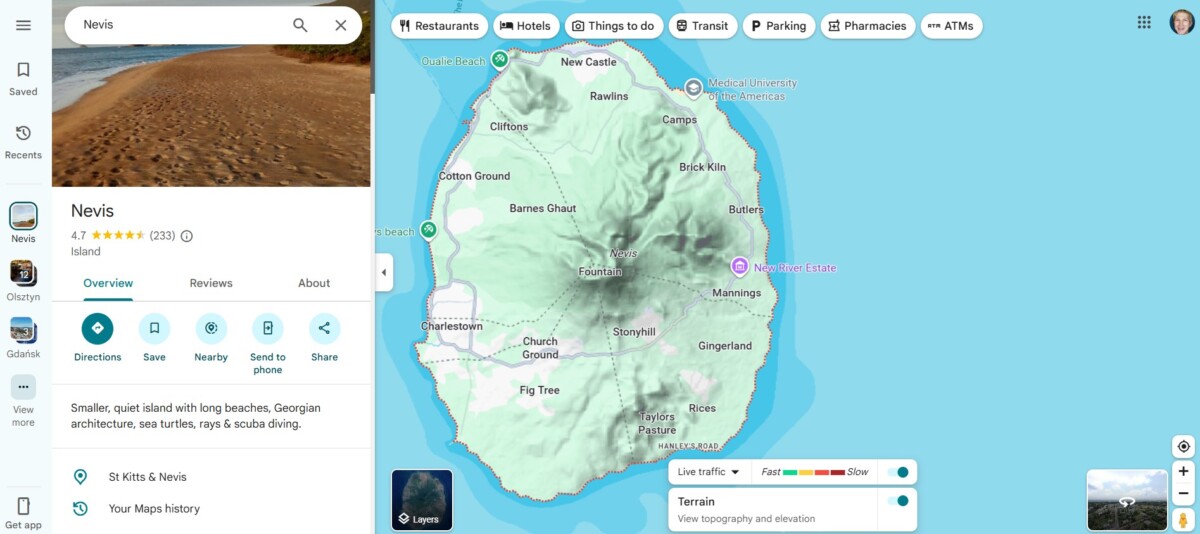Click St Kitts & Nevis location row
1200x534 pixels.
[x=211, y=477]
